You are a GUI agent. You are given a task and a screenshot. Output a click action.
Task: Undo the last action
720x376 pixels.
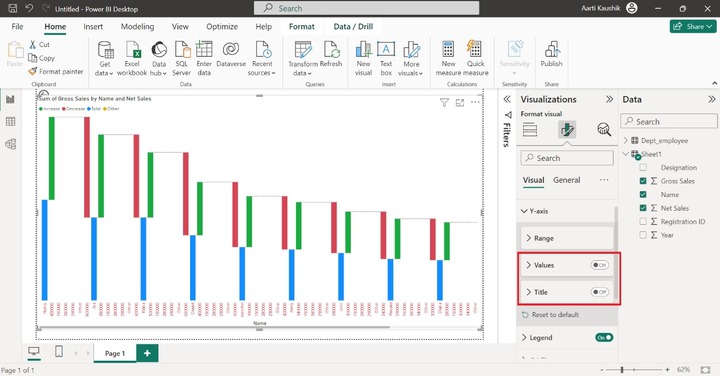click(x=29, y=8)
